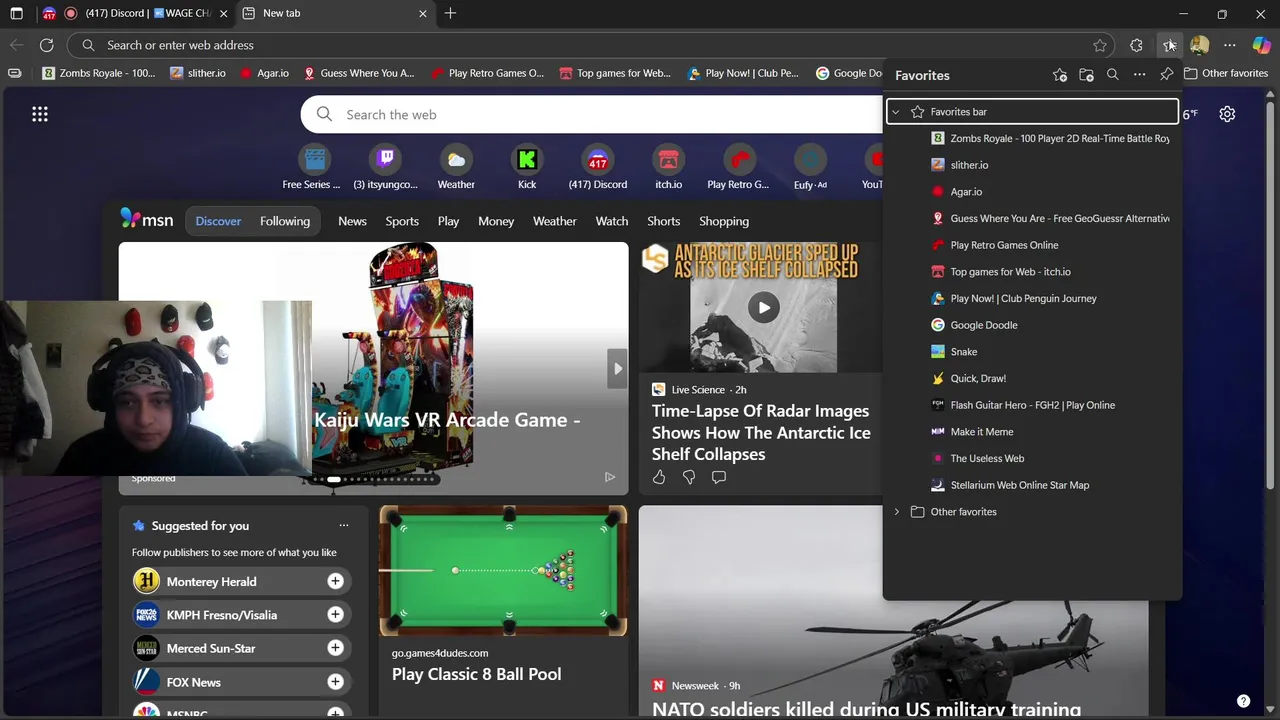Collapse the Favorites bar folder
This screenshot has width=1280, height=720.
(x=896, y=112)
